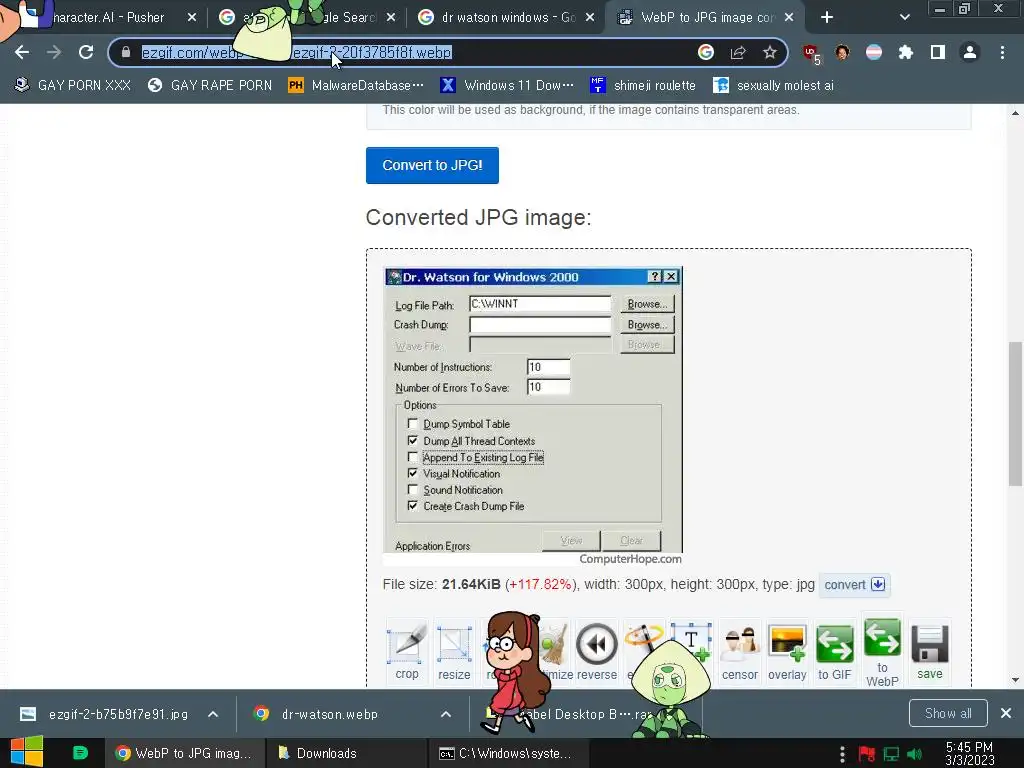Screen dimensions: 1024x768
Task: Close the downloads bar
Action: coord(1006,713)
